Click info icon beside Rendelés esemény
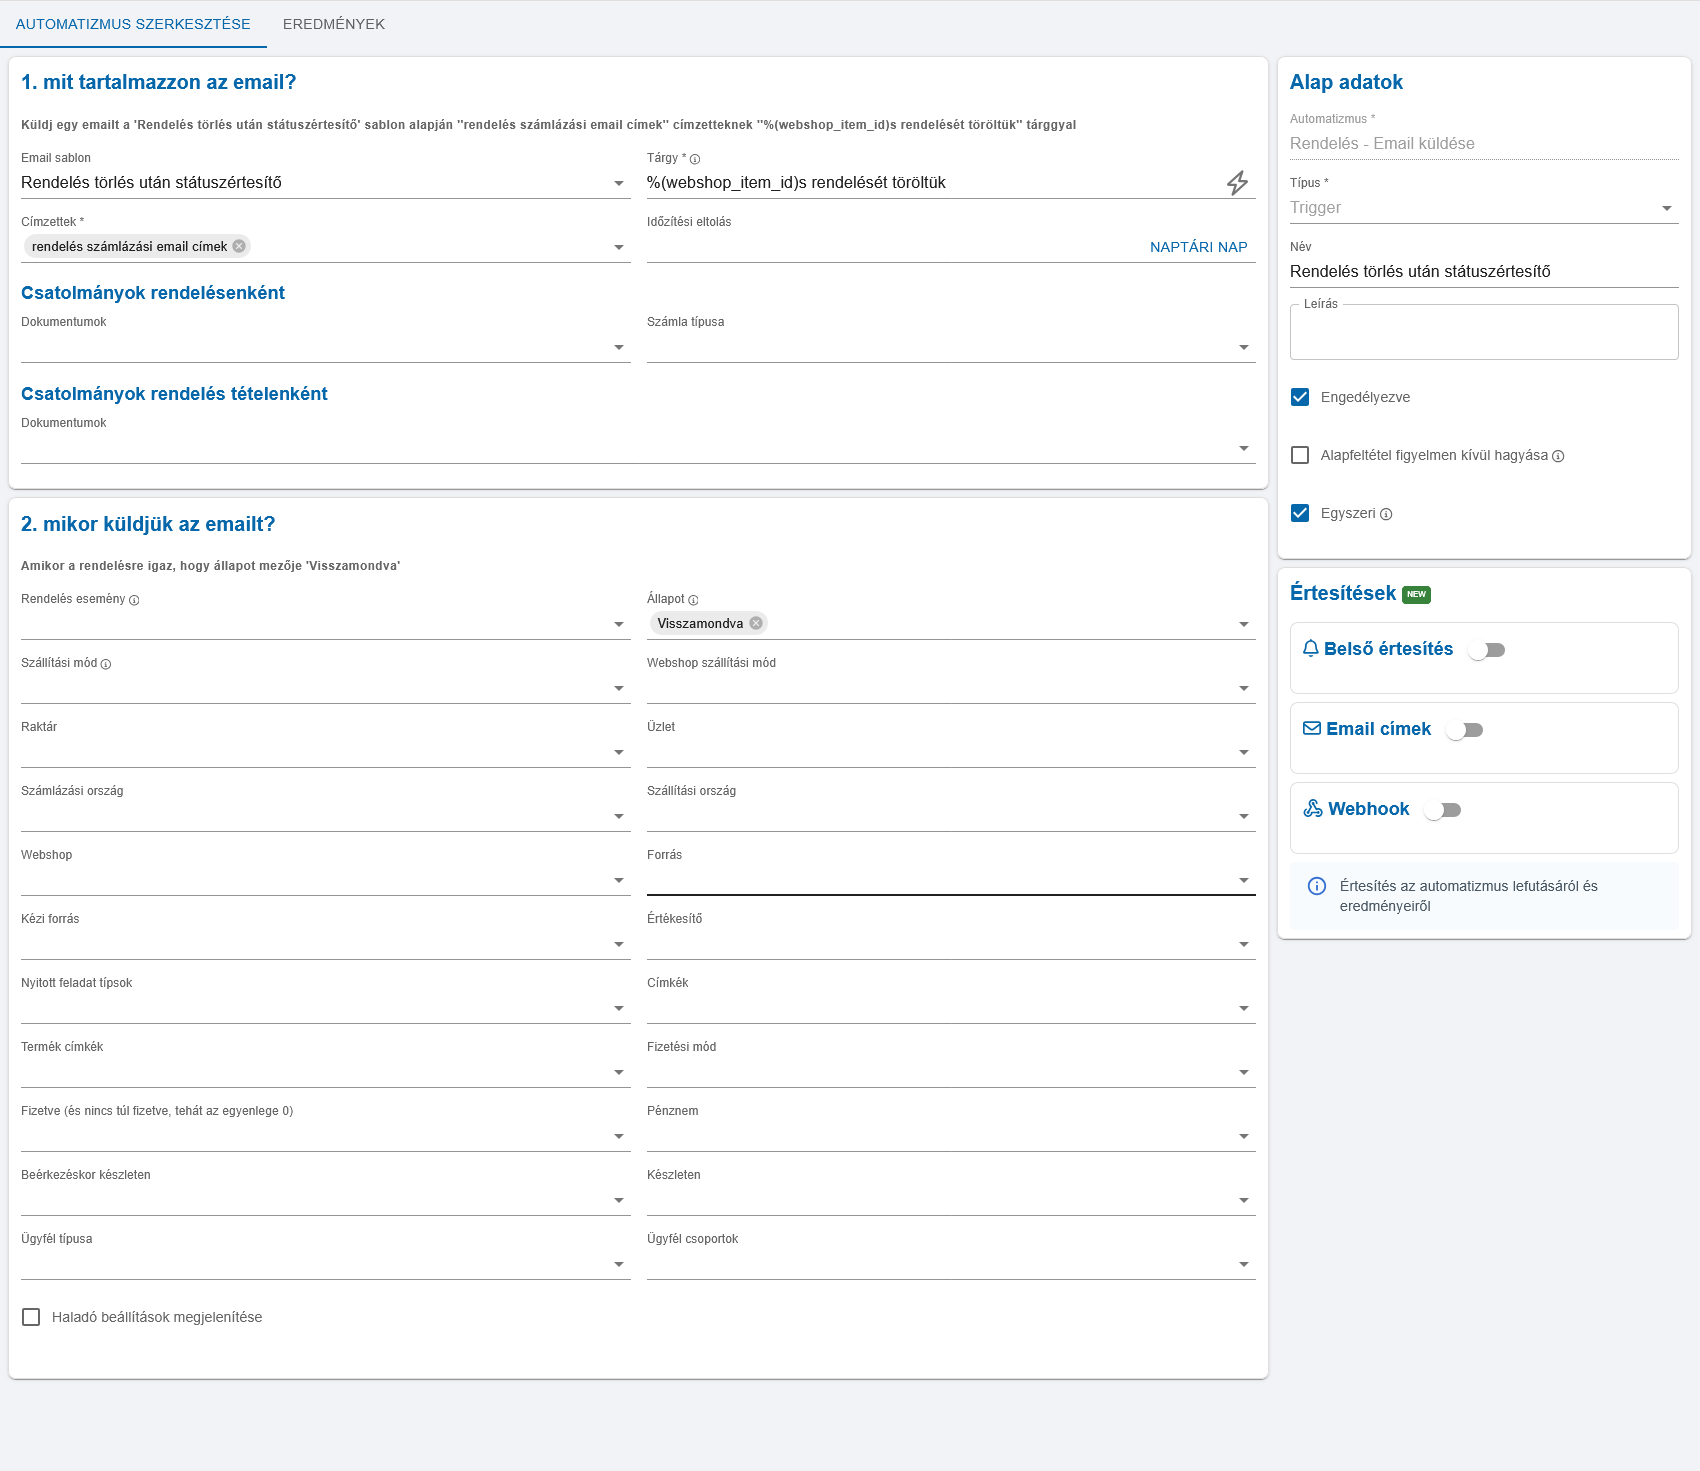This screenshot has height=1471, width=1700. click(134, 600)
